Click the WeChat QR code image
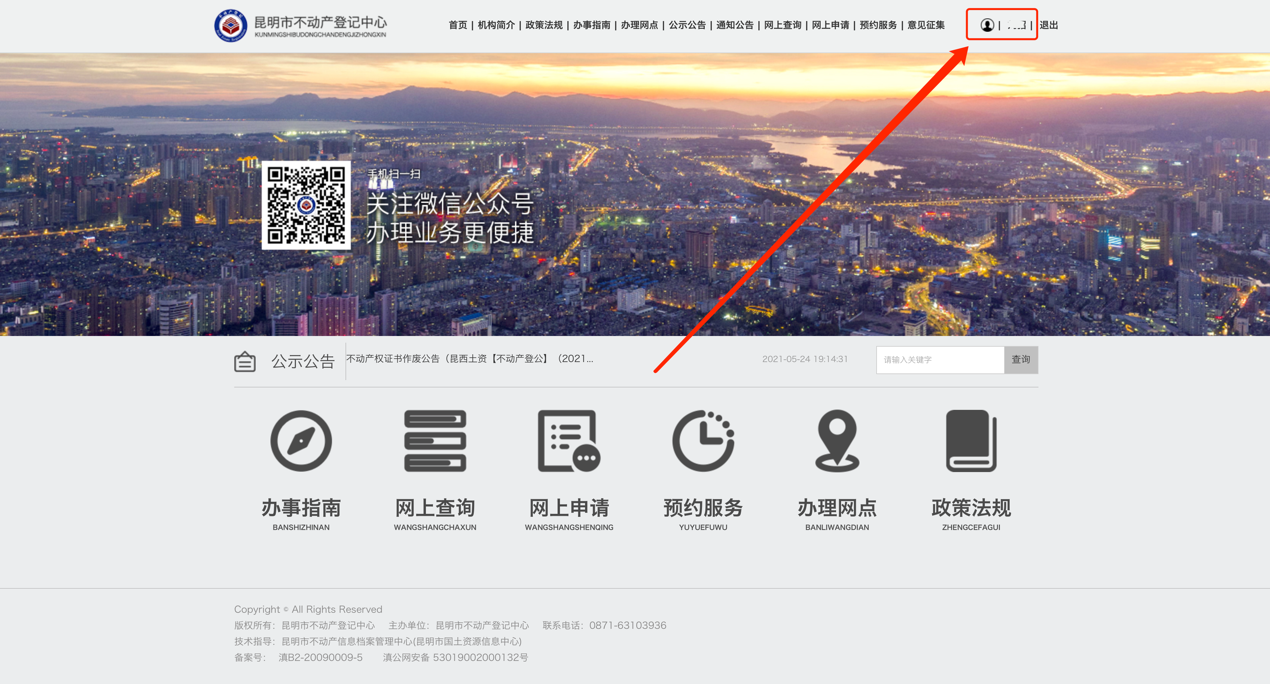1270x684 pixels. (x=306, y=205)
